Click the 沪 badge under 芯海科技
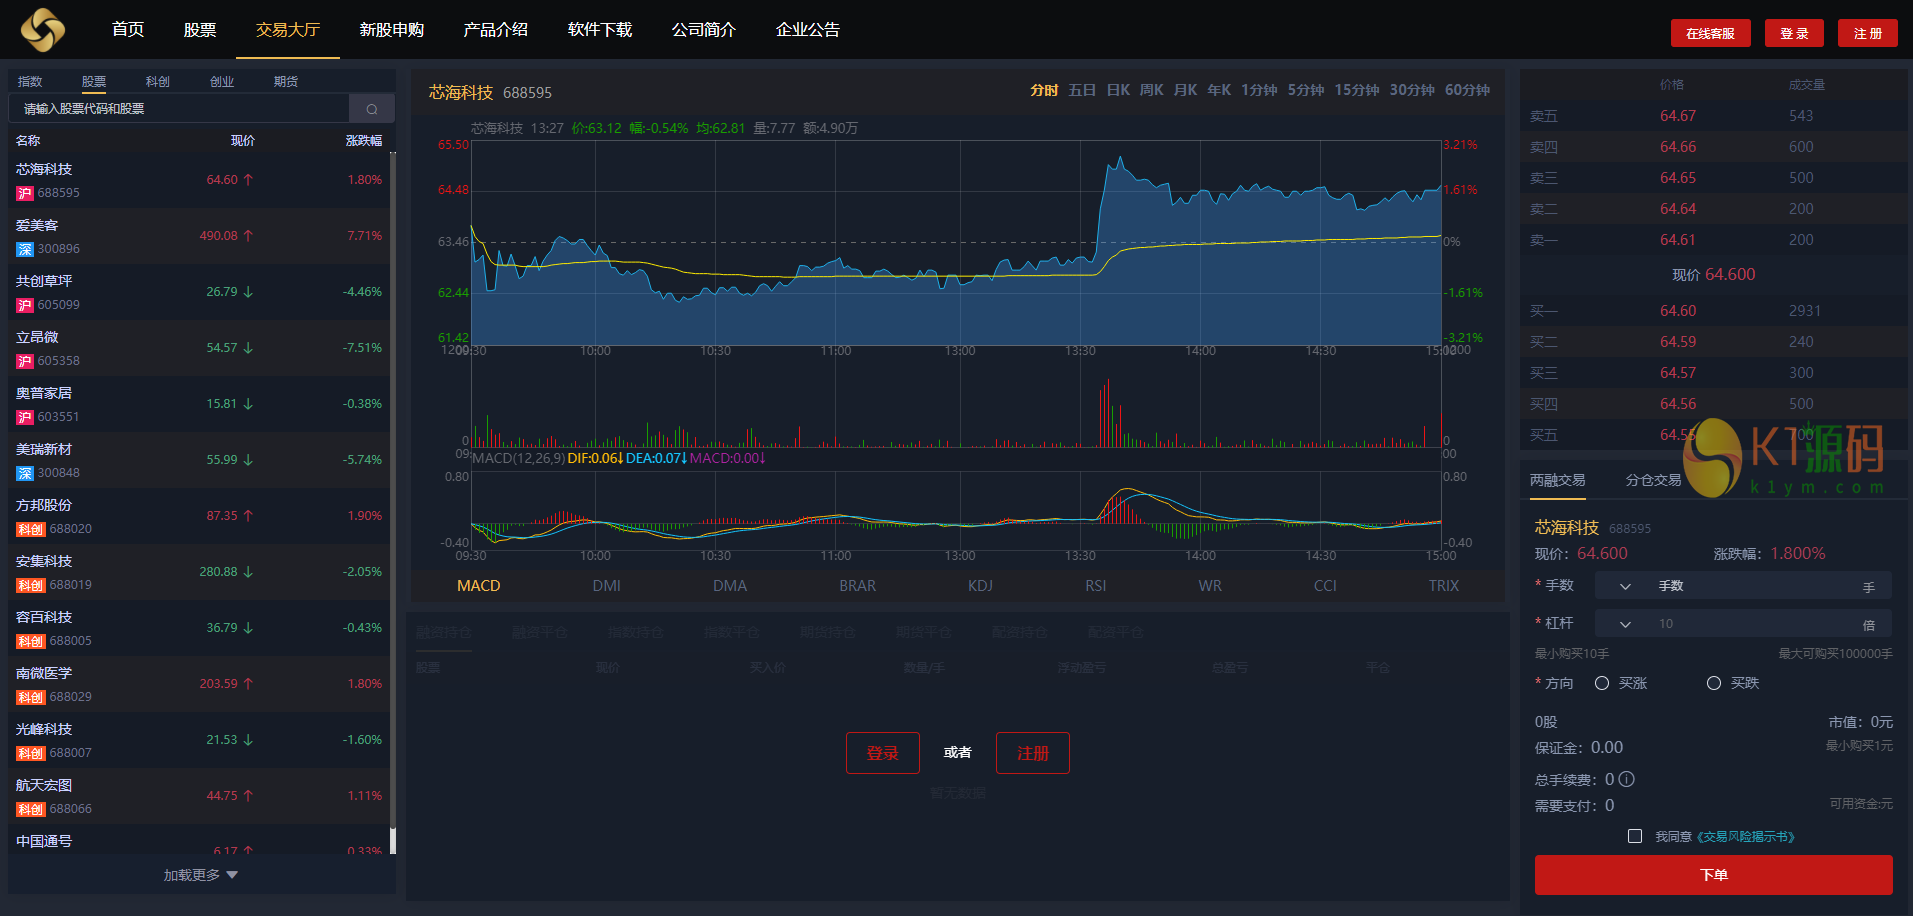 (25, 193)
